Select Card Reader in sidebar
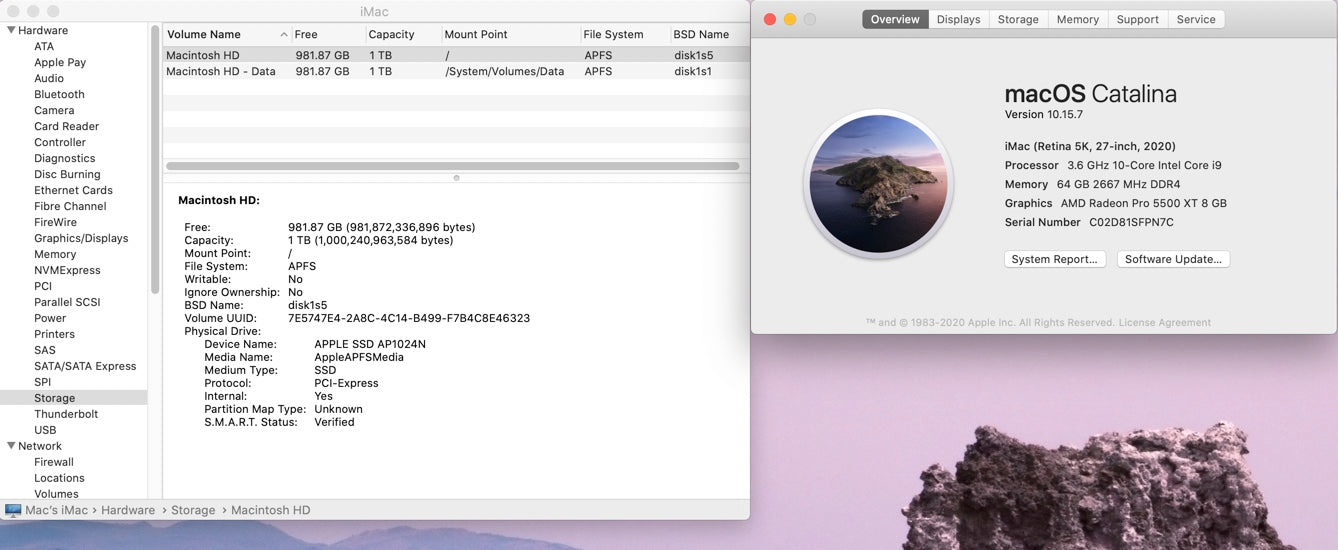The height and width of the screenshot is (550, 1338). (66, 126)
